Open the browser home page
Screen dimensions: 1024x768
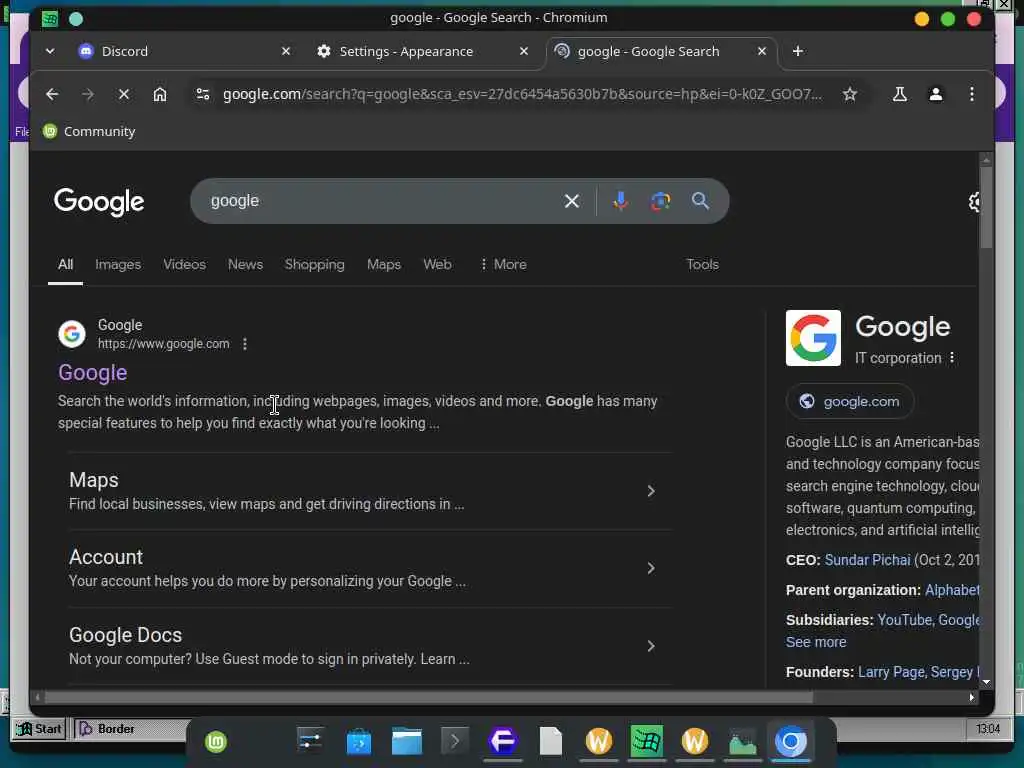coord(159,94)
